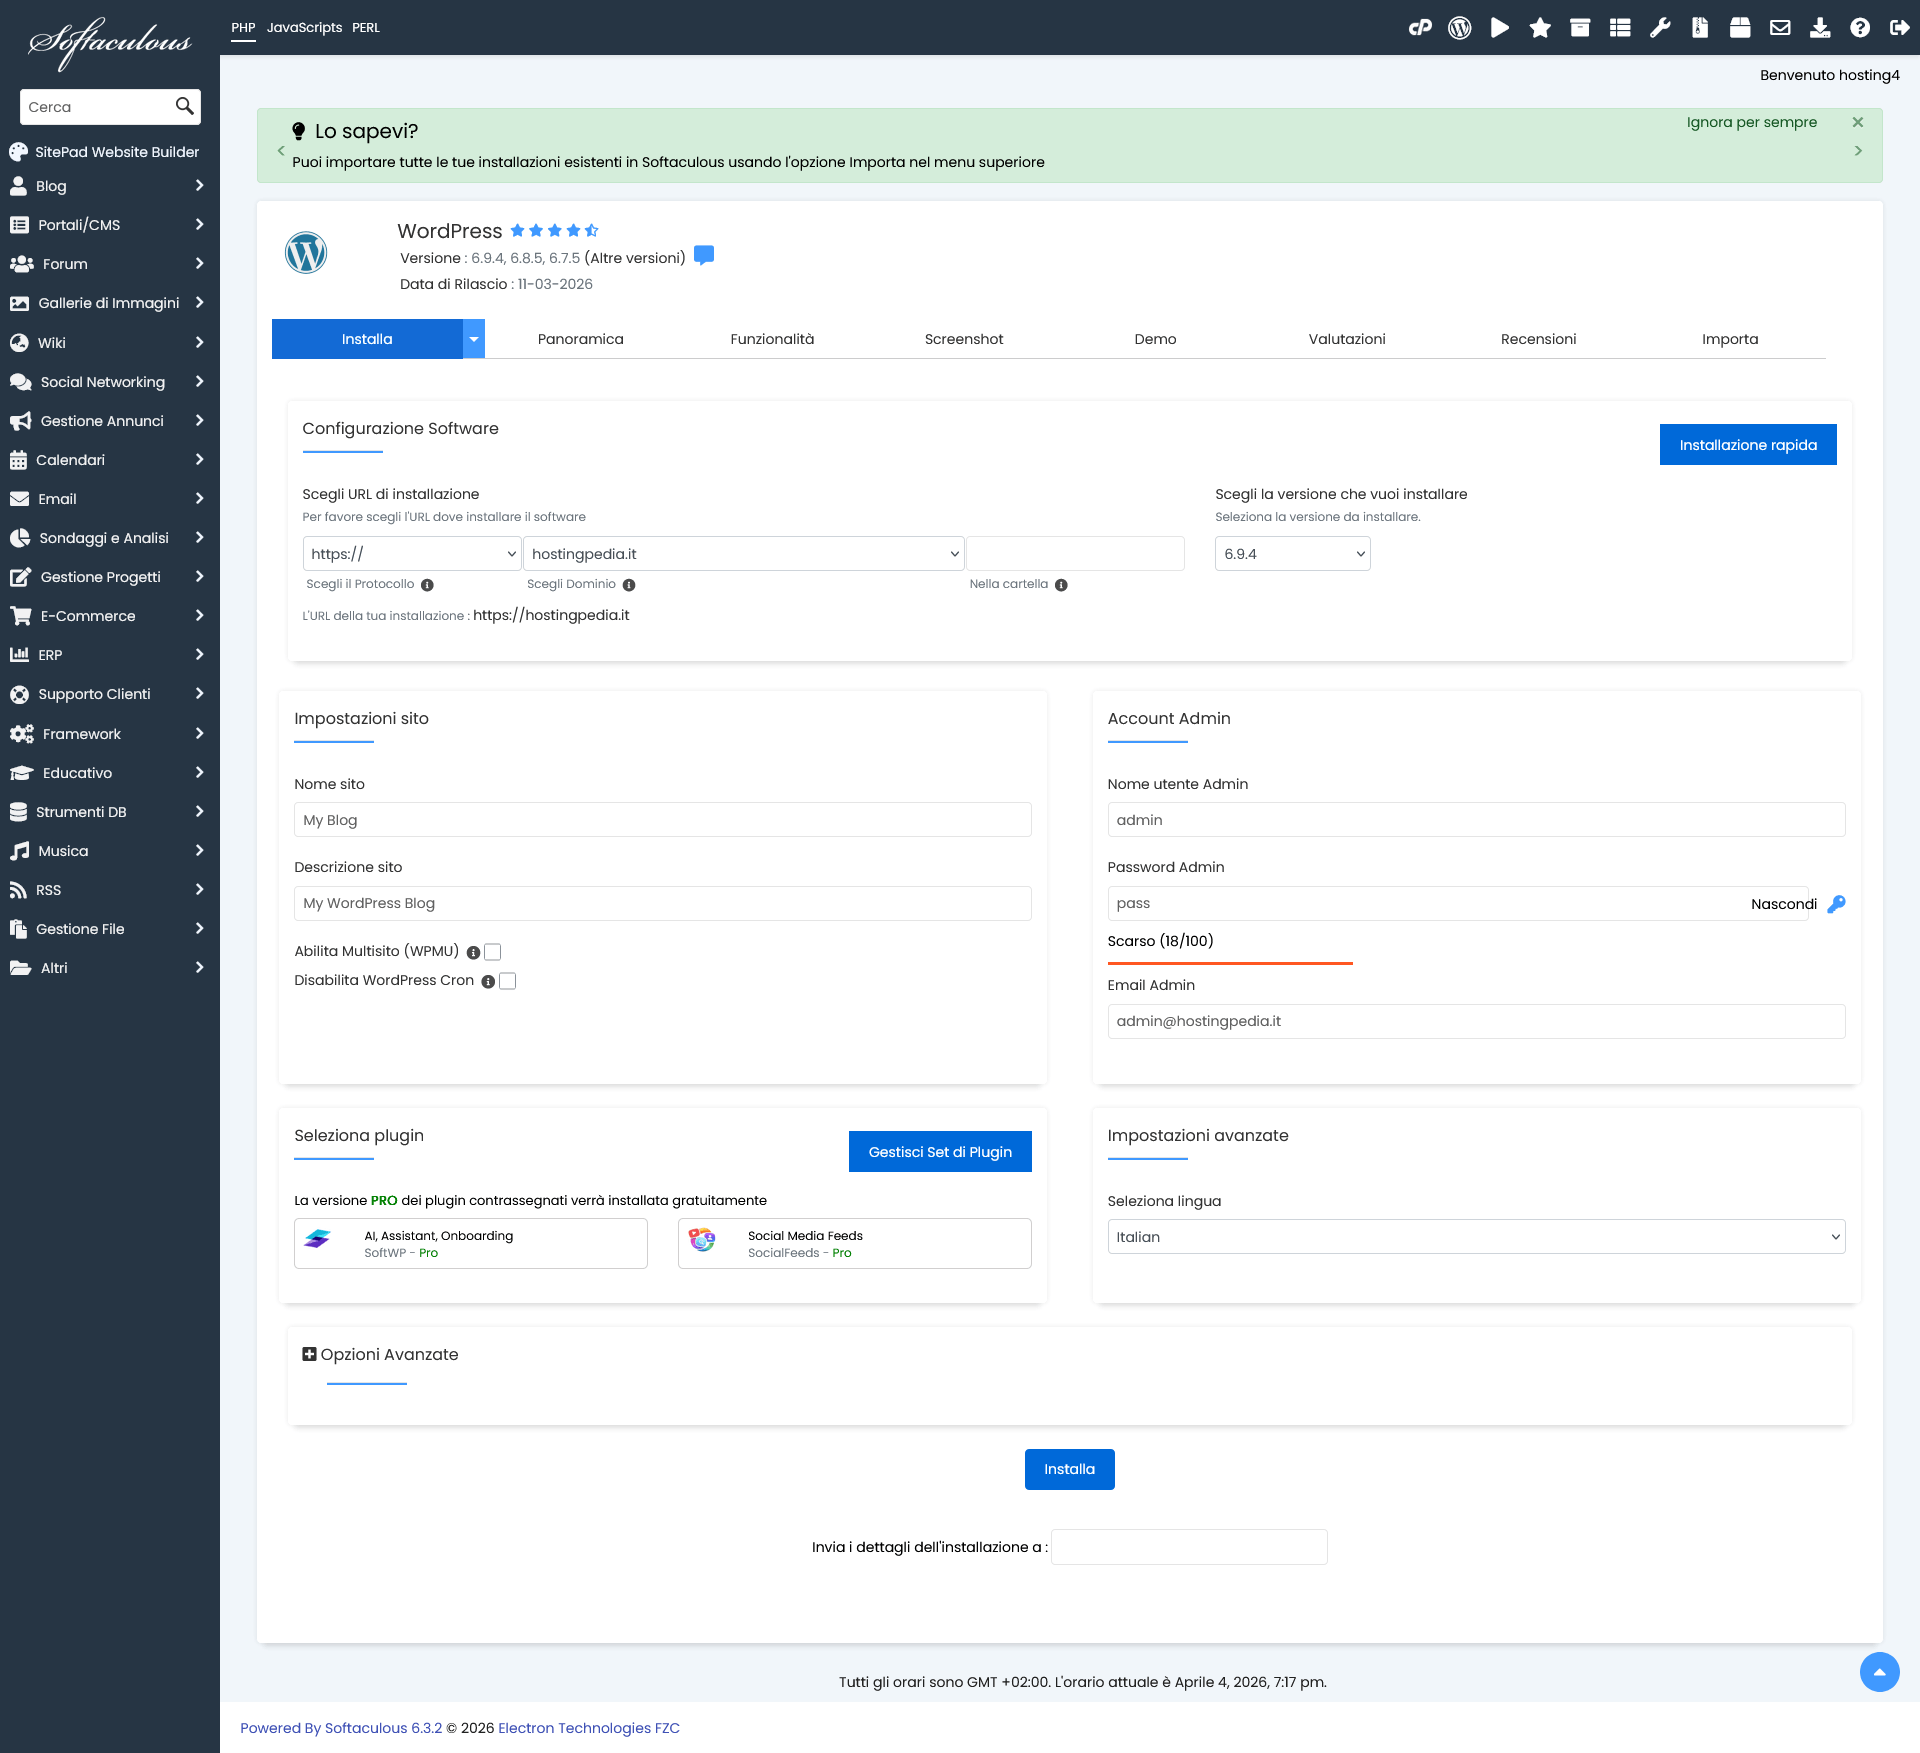The image size is (1920, 1753).
Task: Open the https:// protocol dropdown
Action: tap(412, 553)
